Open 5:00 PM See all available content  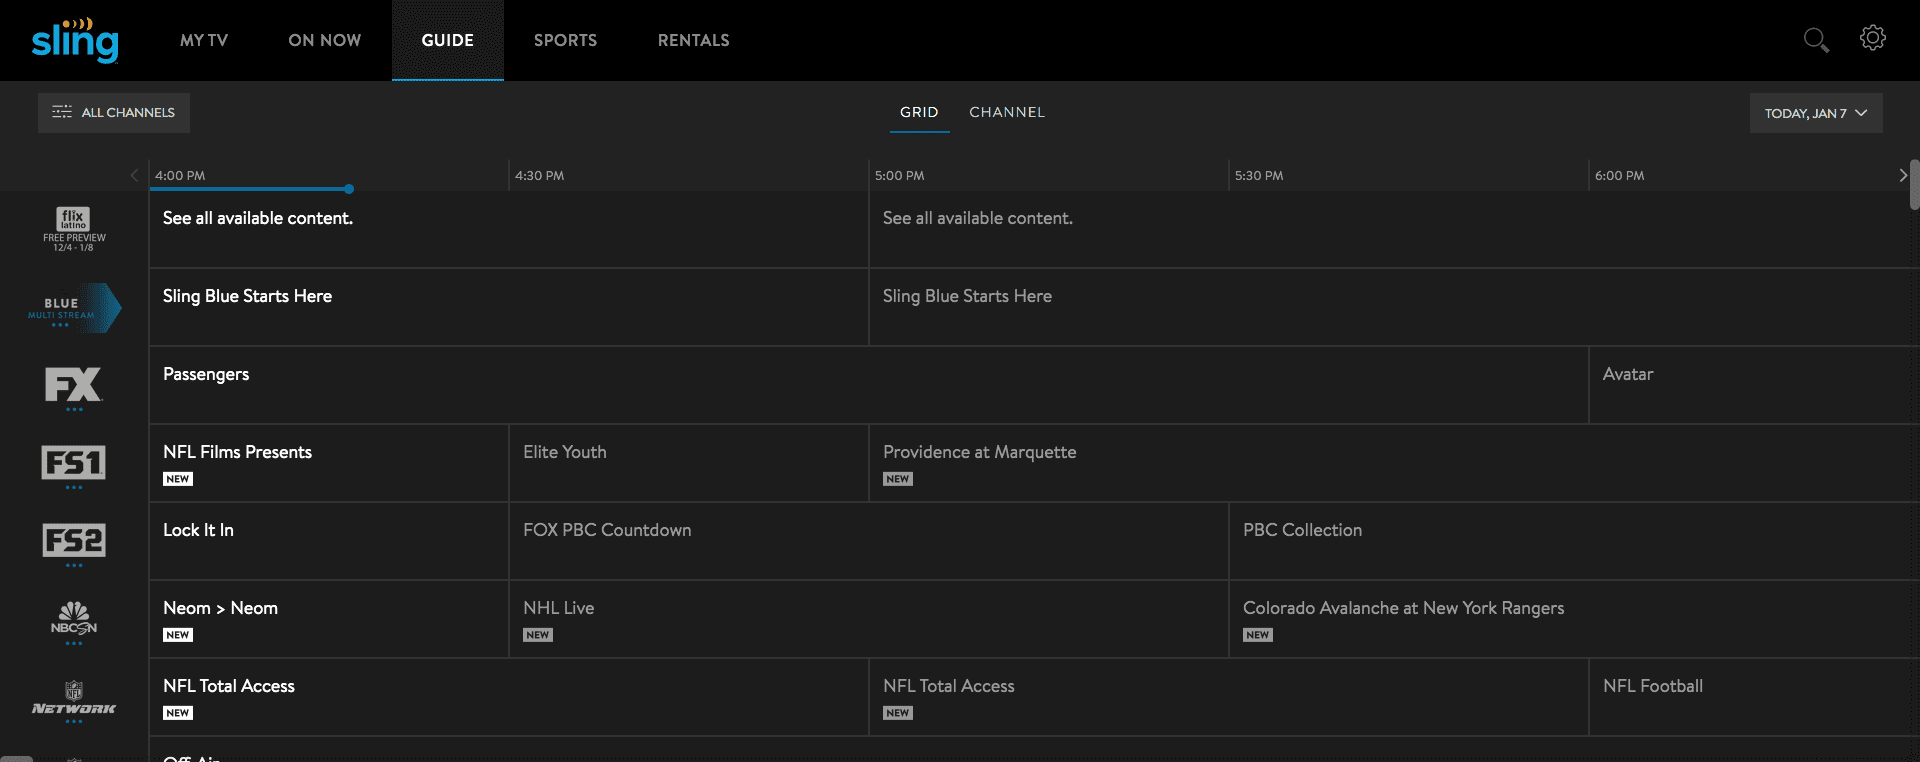pyautogui.click(x=1394, y=229)
